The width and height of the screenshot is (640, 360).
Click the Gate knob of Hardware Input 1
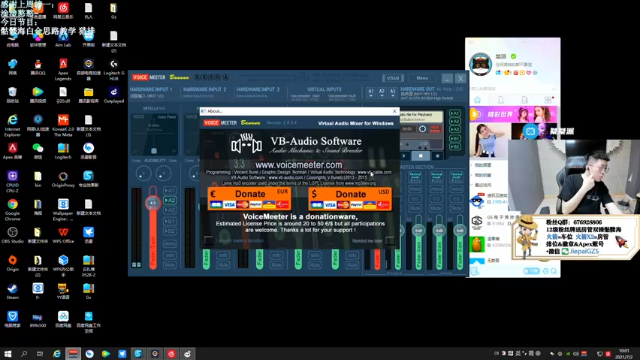coord(163,173)
